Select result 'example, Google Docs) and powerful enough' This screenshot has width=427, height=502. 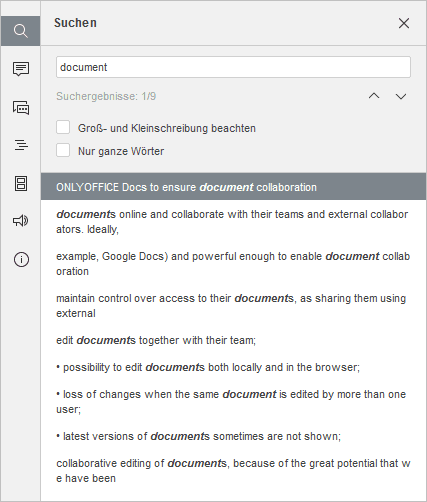click(x=233, y=263)
